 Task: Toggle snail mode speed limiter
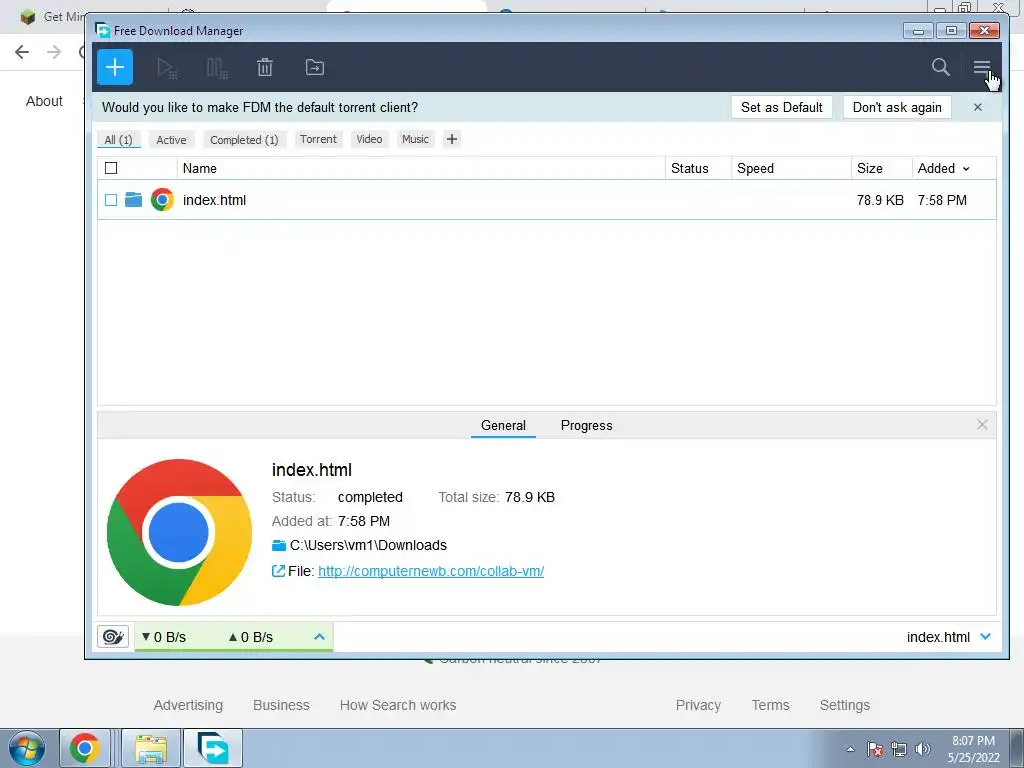113,636
